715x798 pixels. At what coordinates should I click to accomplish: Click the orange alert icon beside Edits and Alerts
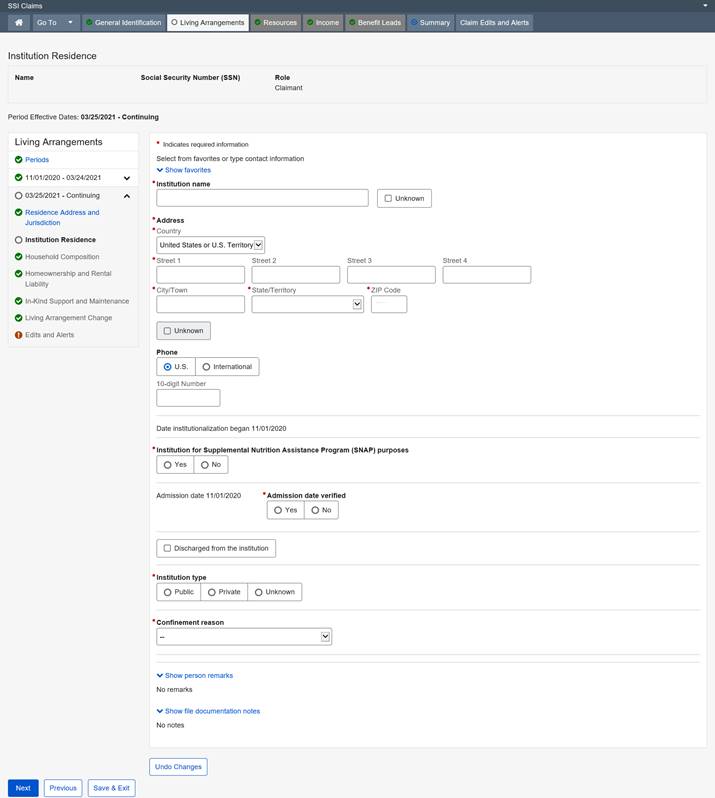pyautogui.click(x=18, y=335)
